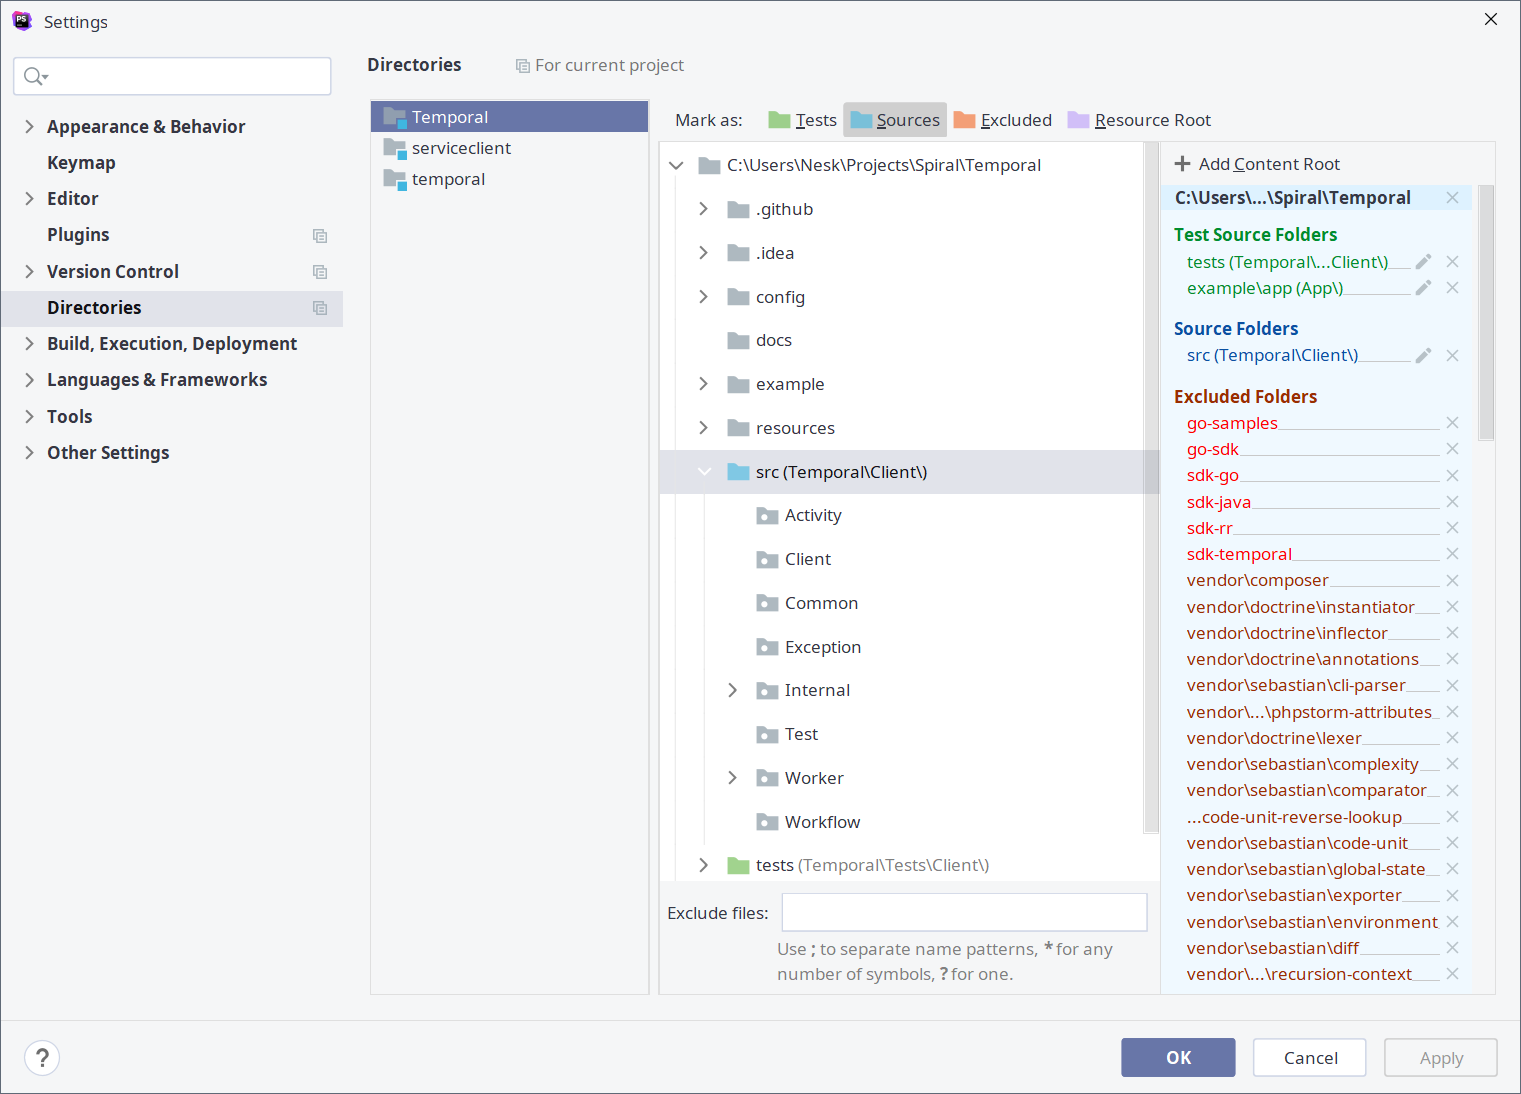Screen dimensions: 1521x1094
Task: Select the Workflow folder in tree
Action: tap(808, 822)
